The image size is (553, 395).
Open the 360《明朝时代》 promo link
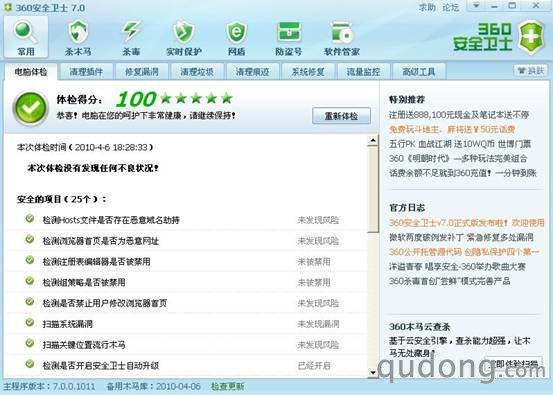click(x=458, y=158)
